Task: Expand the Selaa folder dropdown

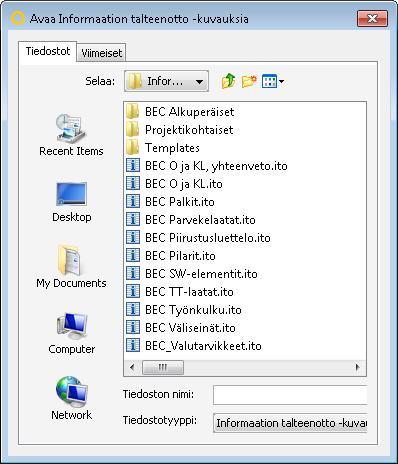Action: 166,81
